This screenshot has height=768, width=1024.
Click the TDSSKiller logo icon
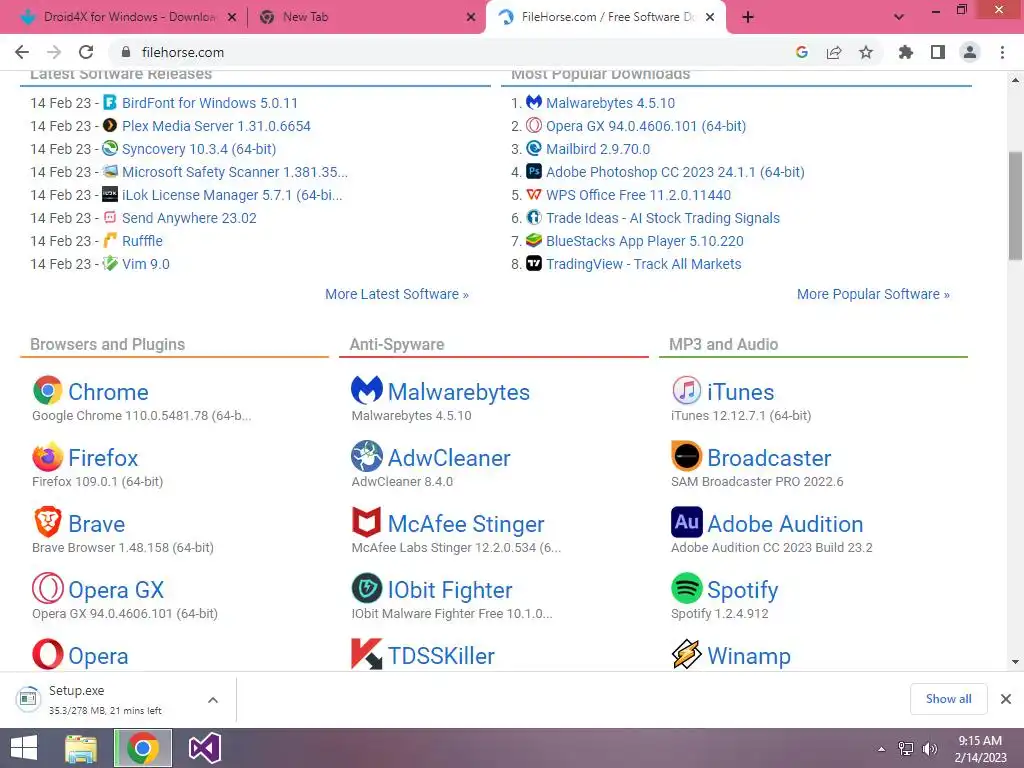[x=366, y=654]
